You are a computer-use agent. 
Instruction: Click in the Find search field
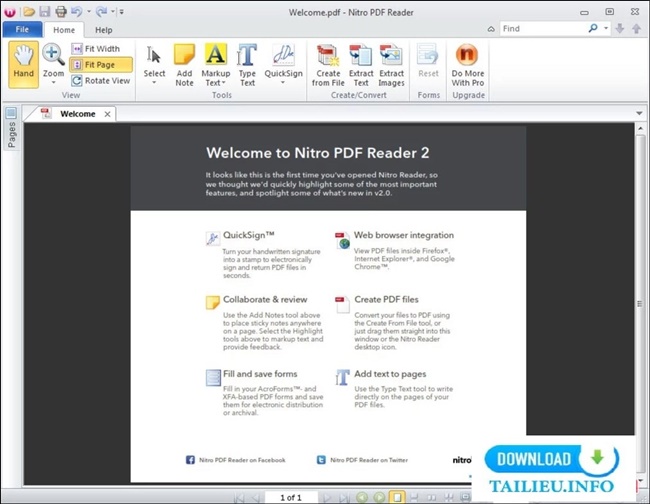[542, 29]
